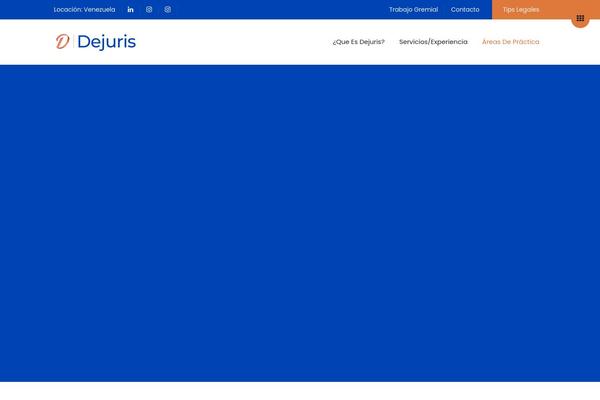Select the Servicios/Experiencia menu item
Screen dimensions: 600x400
[x=433, y=42]
